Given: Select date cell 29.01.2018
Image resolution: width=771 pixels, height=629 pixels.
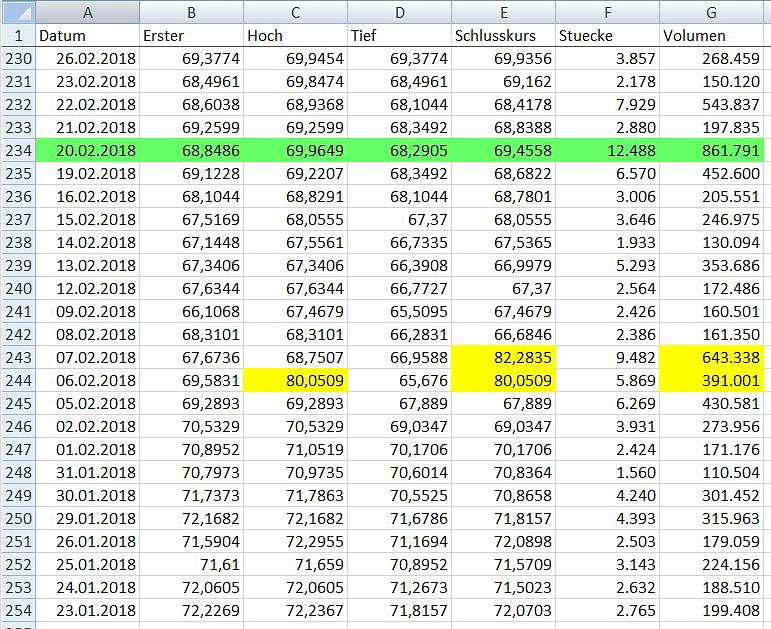Looking at the screenshot, I should pos(88,518).
